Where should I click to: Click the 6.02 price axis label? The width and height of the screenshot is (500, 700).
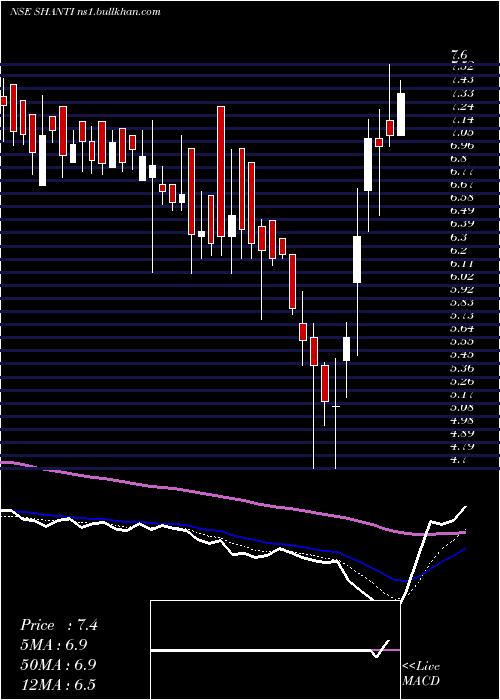[x=462, y=276]
